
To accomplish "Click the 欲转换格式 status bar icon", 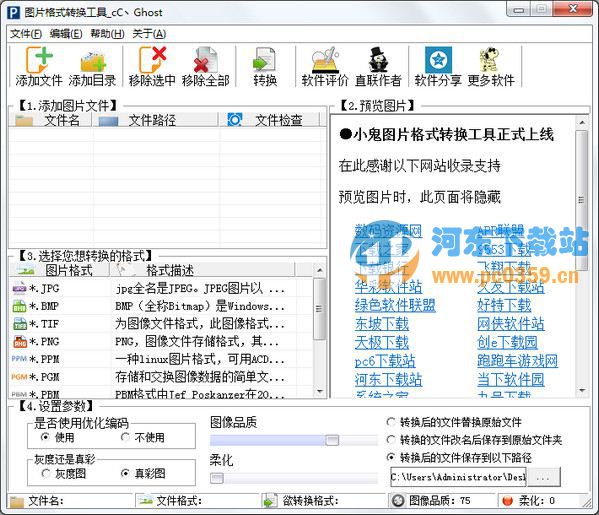I will [x=270, y=501].
